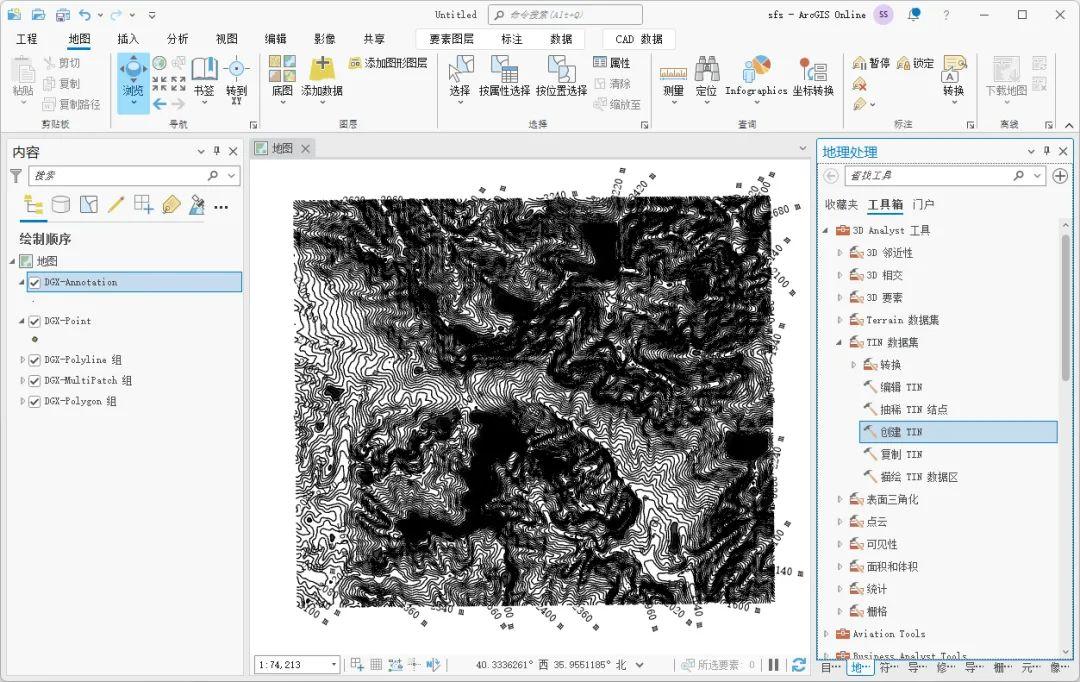Viewport: 1080px width, 682px height.
Task: Open the 编辑 ribbon tab
Action: click(276, 39)
